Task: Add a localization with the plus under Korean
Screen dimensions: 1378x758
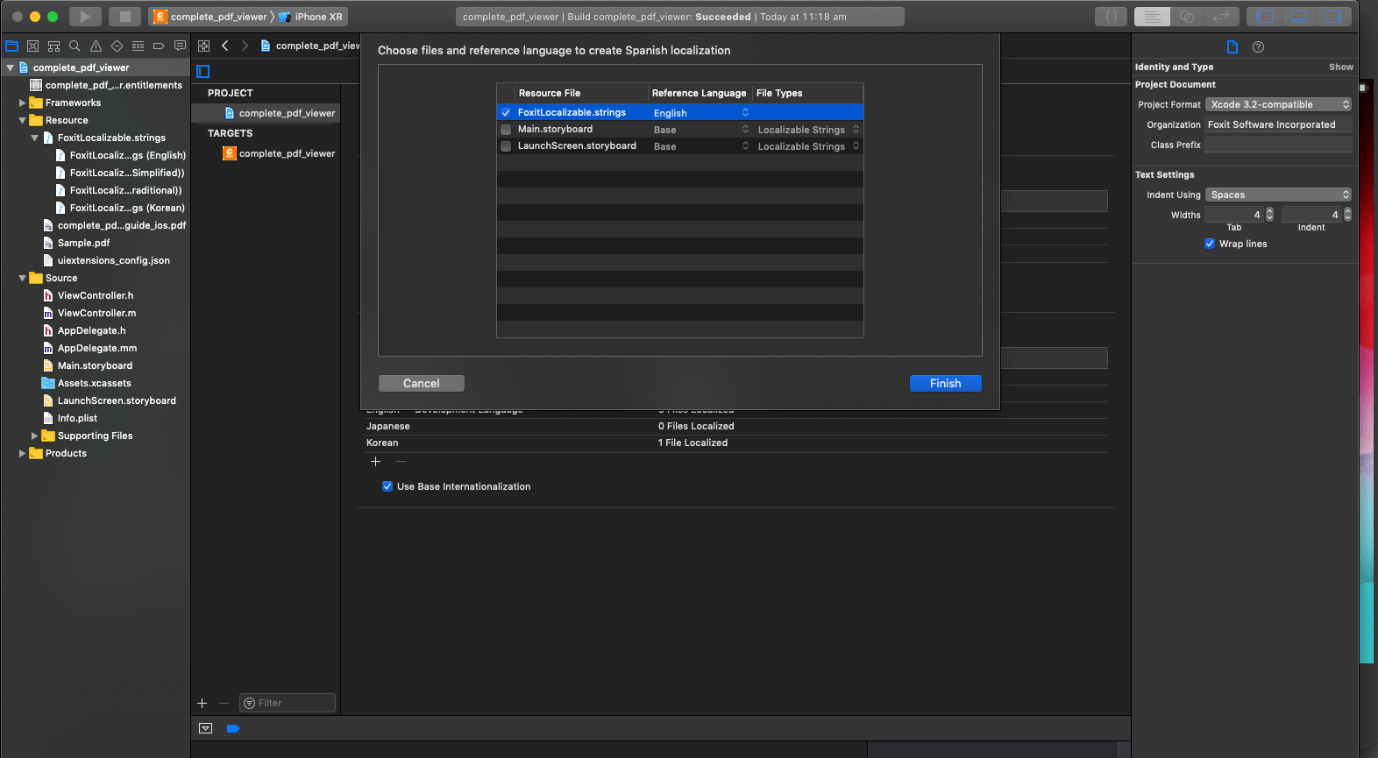Action: (376, 461)
